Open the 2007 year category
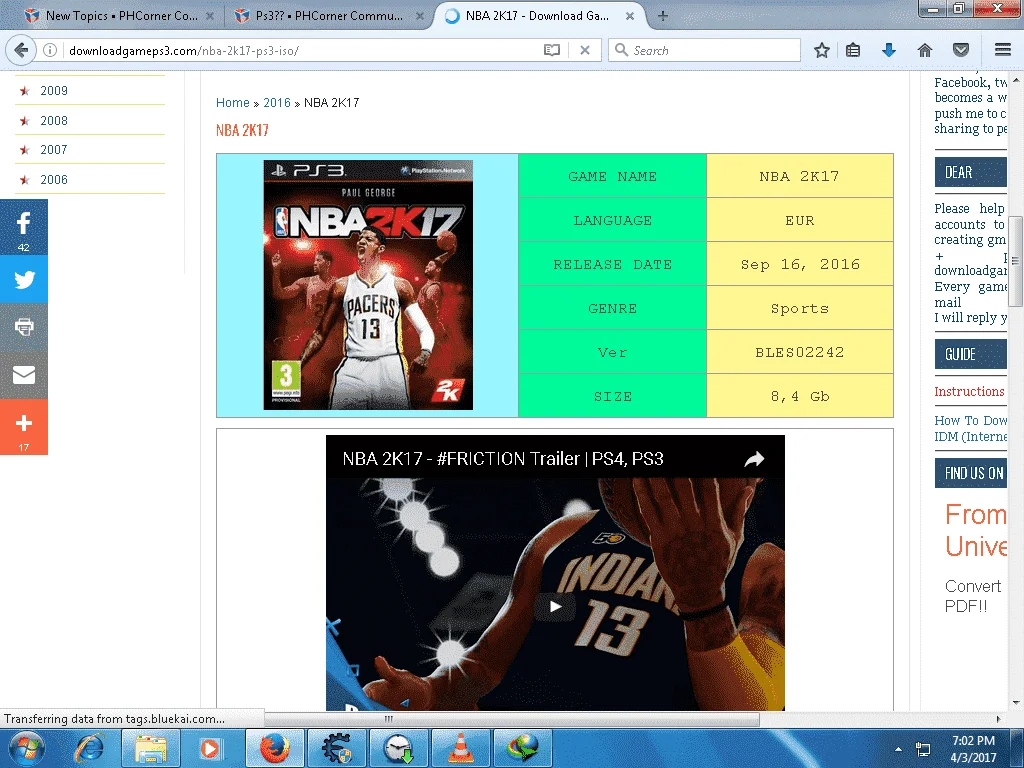 pyautogui.click(x=54, y=150)
